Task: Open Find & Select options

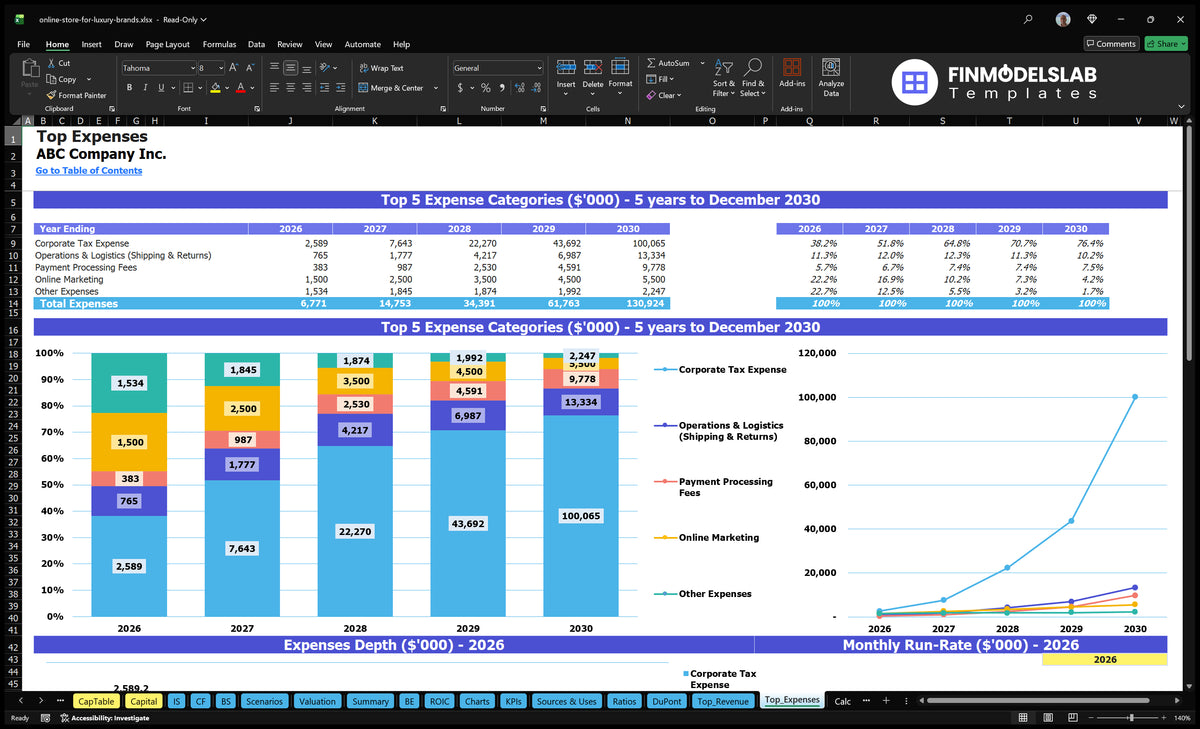Action: click(753, 76)
